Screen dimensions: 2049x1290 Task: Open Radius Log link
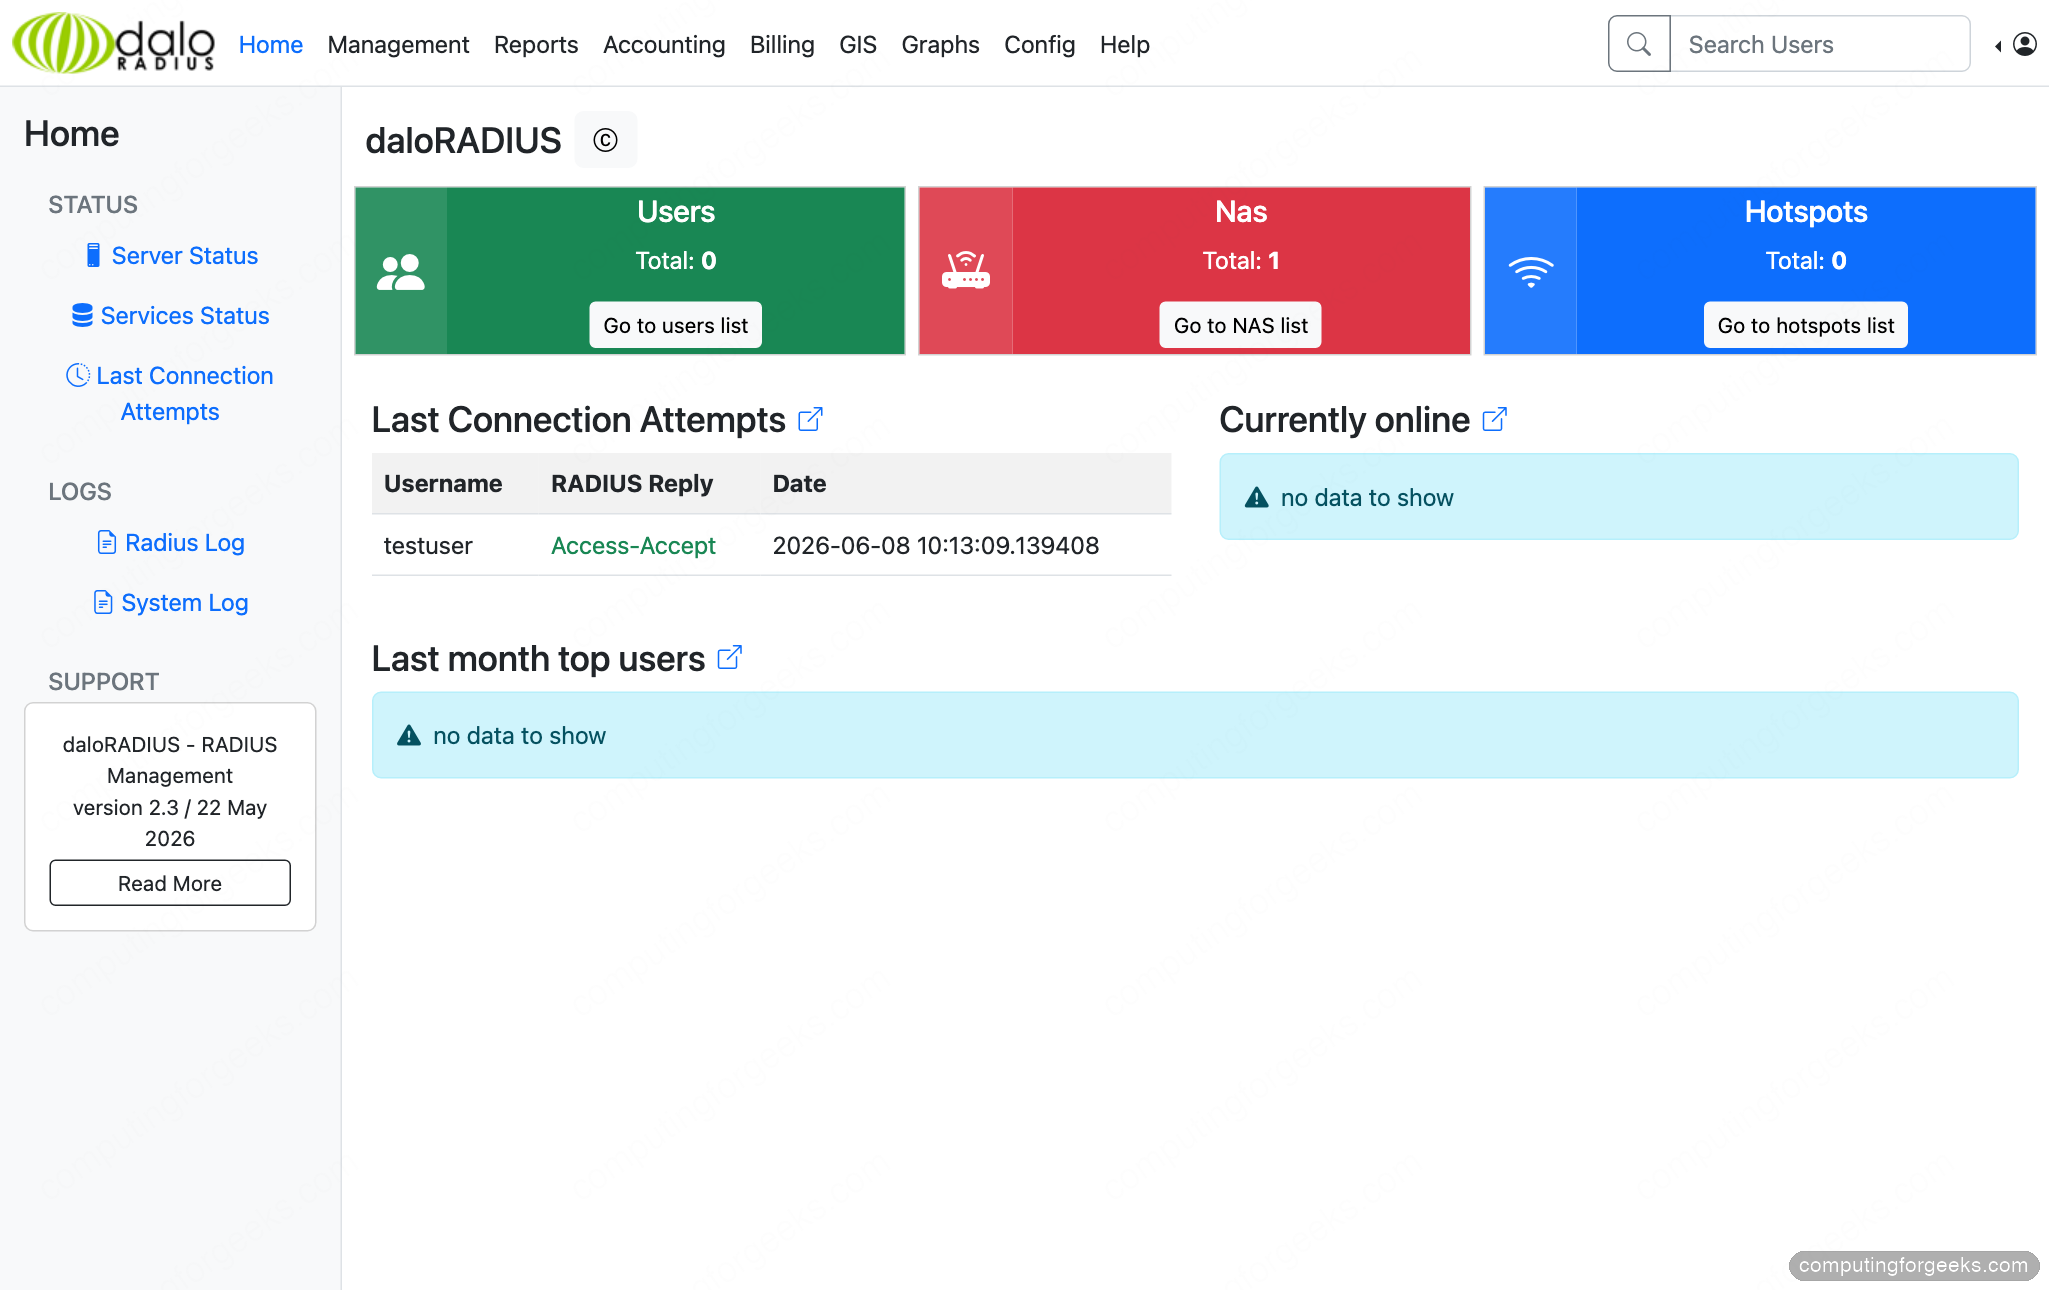point(184,542)
